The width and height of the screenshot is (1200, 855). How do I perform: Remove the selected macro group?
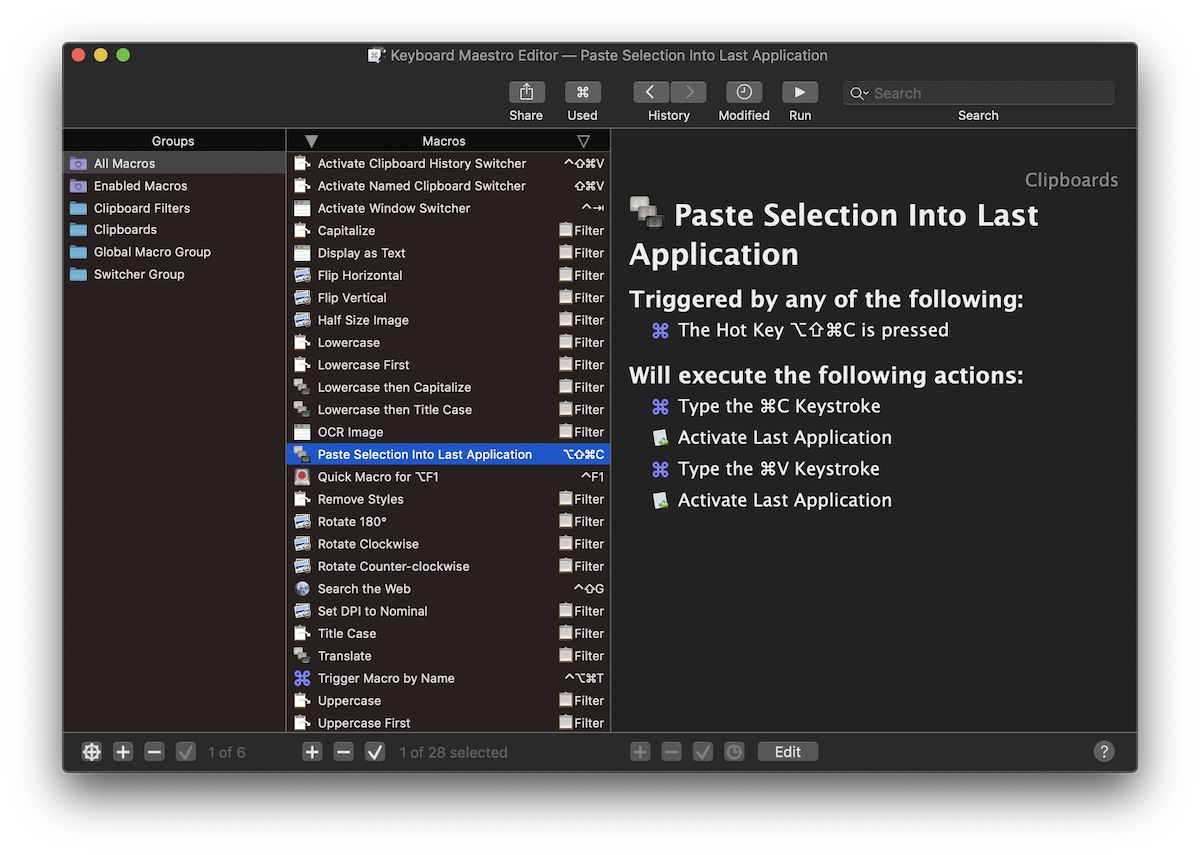coord(154,752)
